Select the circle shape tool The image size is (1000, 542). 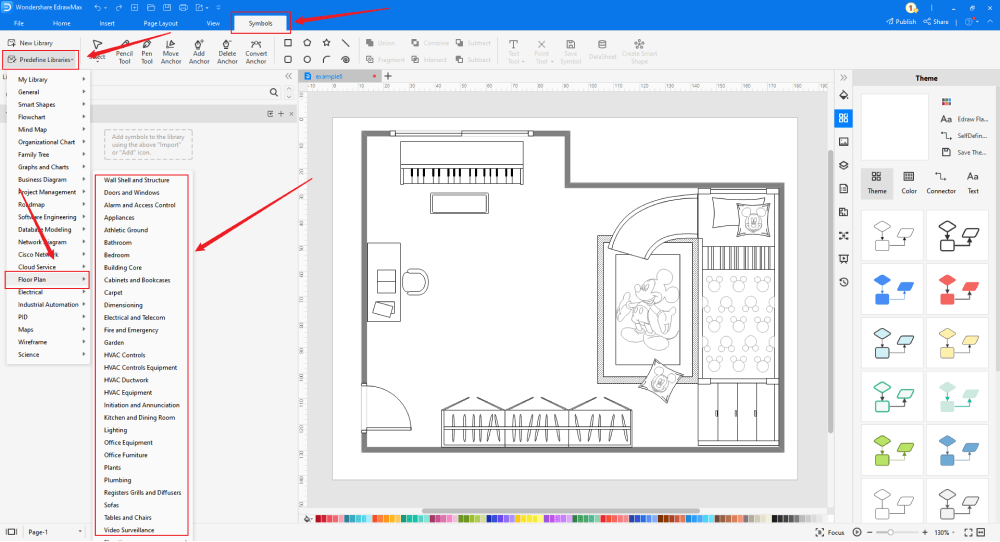[x=307, y=59]
